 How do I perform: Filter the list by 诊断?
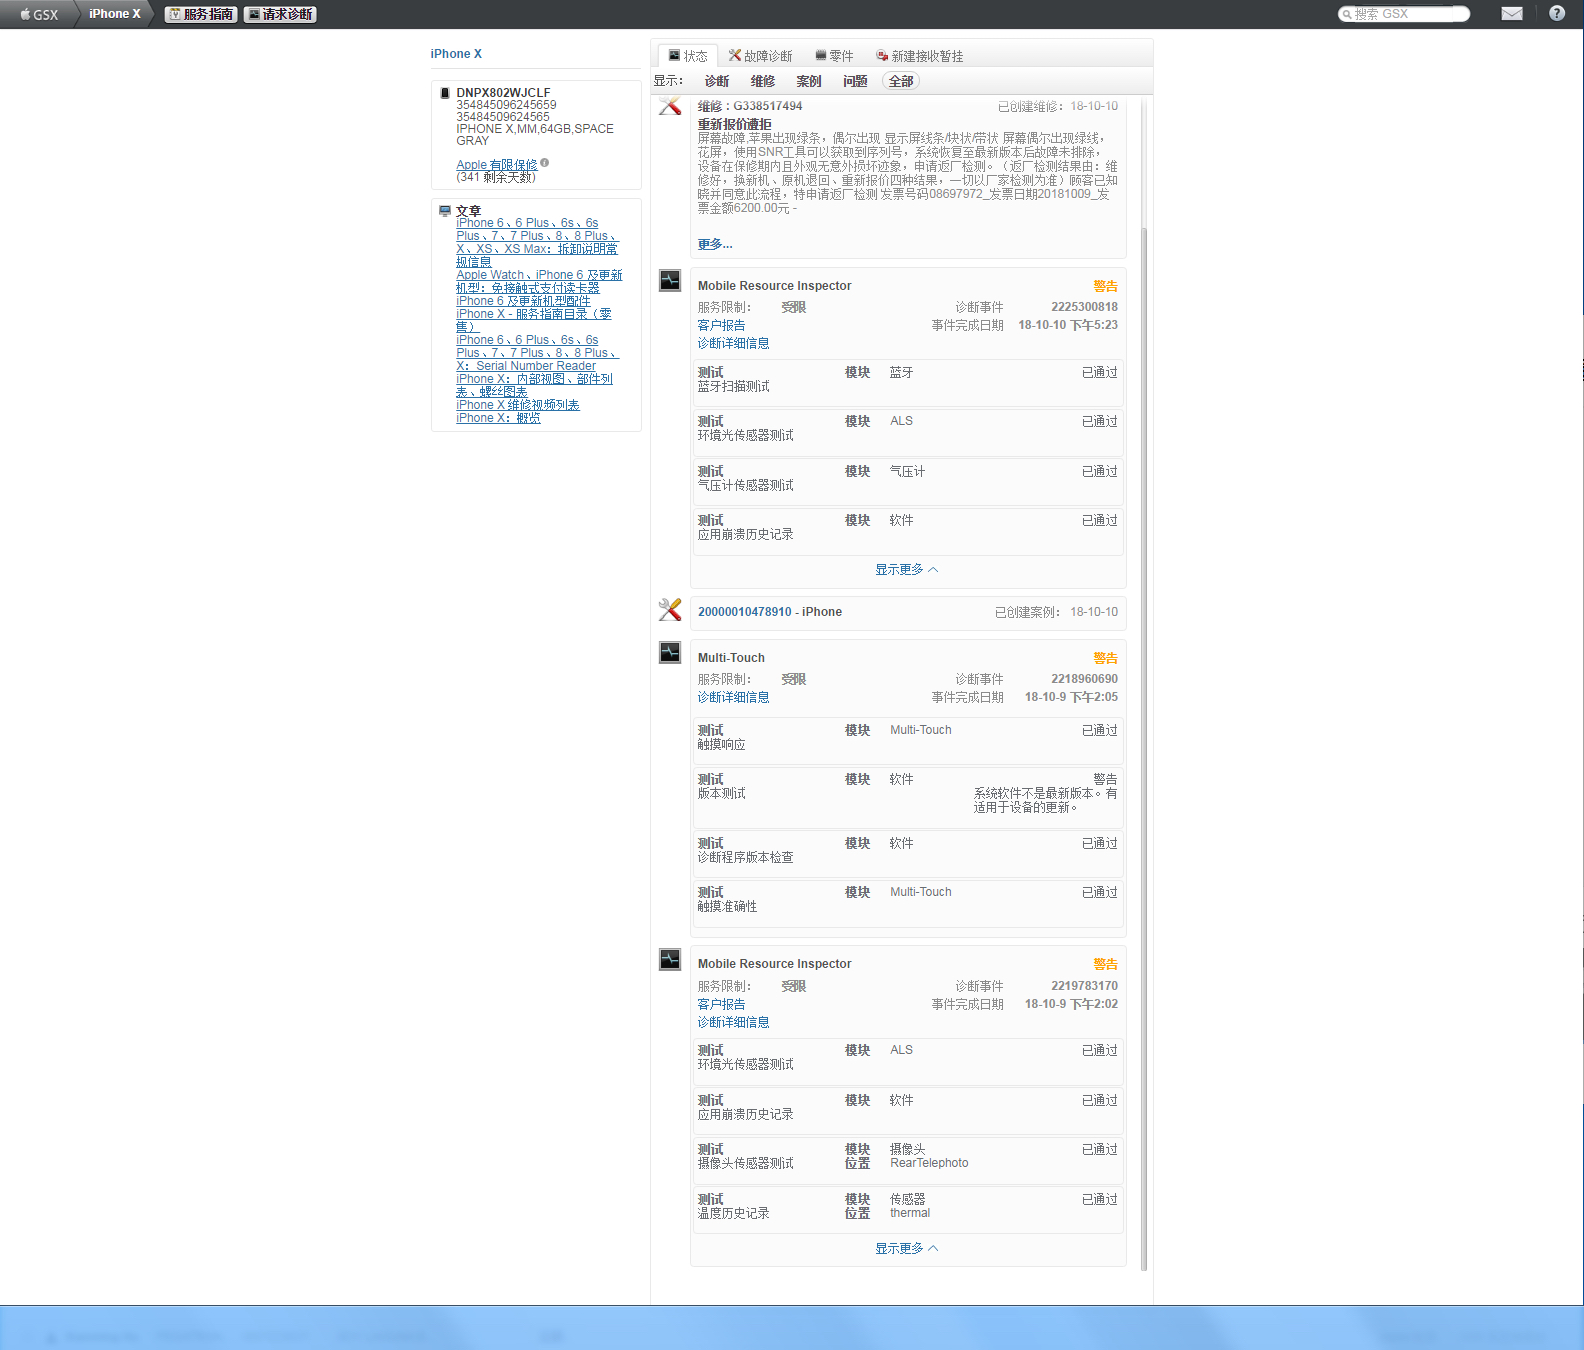click(717, 82)
